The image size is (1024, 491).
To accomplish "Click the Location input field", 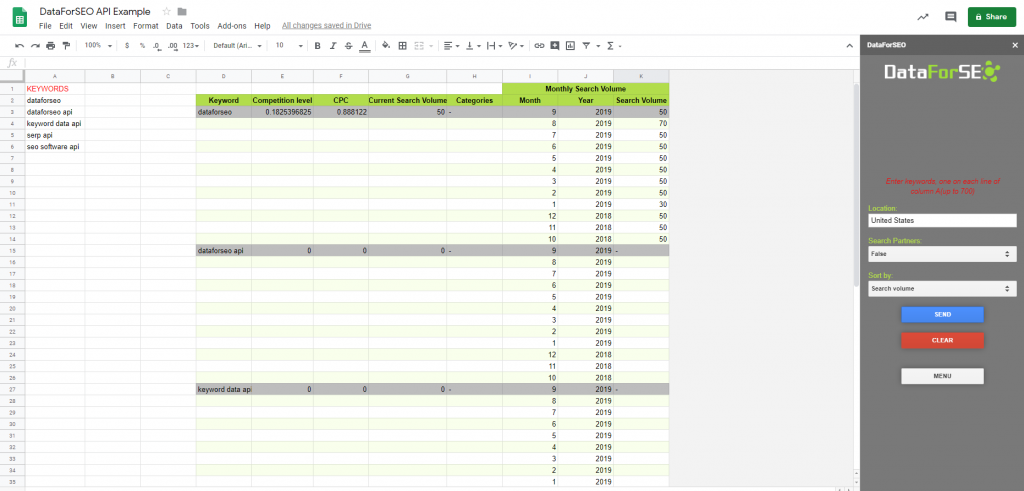I will pos(942,221).
